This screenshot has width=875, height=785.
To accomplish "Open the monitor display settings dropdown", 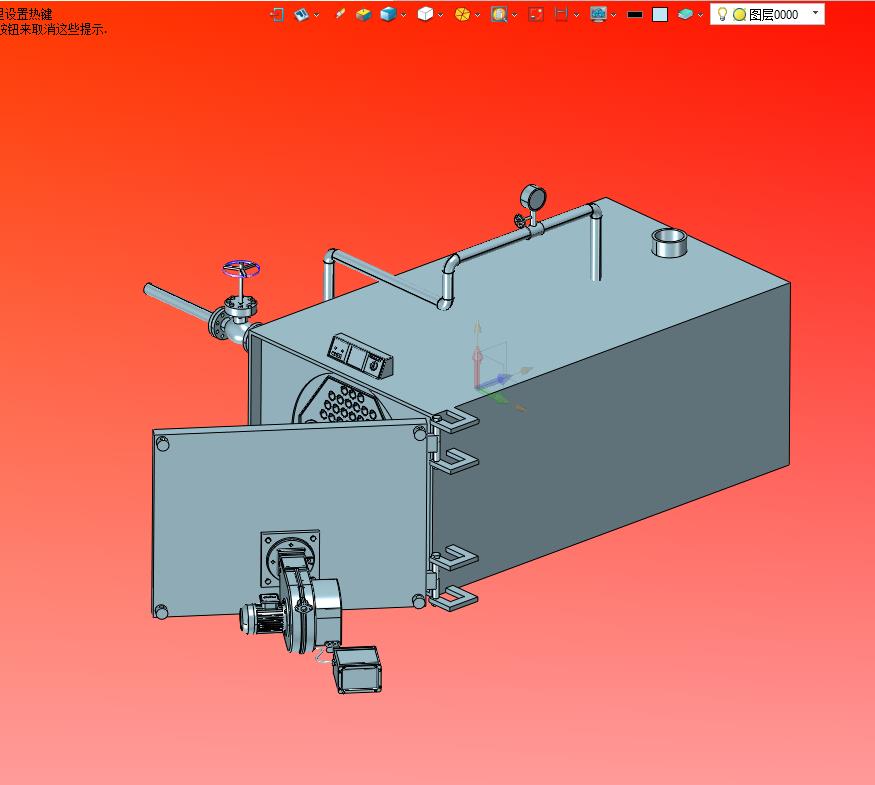I will tap(613, 15).
